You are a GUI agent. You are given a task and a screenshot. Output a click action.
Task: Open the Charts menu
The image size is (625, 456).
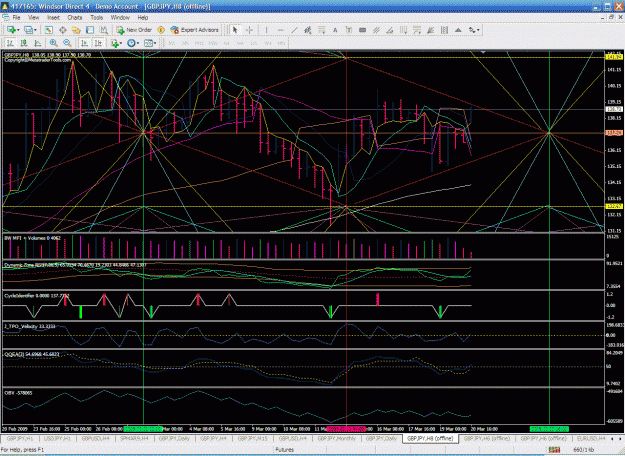point(75,18)
